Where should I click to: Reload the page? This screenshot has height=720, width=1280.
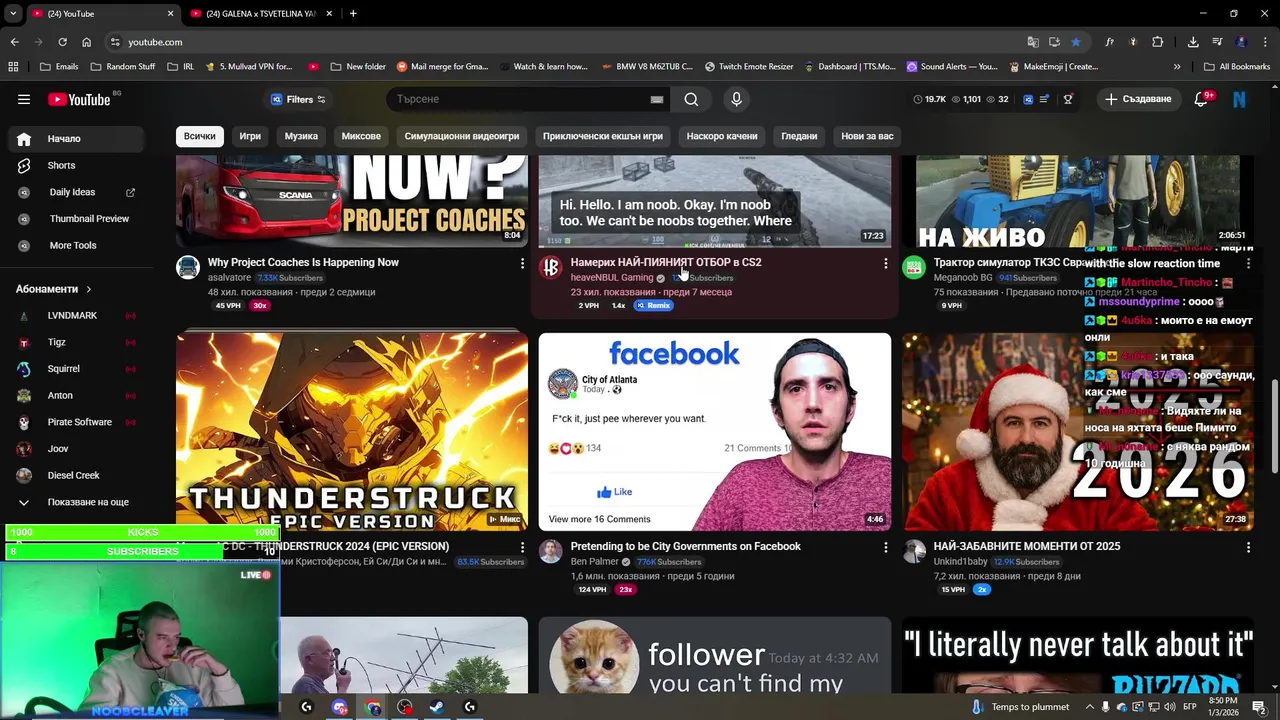pyautogui.click(x=62, y=42)
